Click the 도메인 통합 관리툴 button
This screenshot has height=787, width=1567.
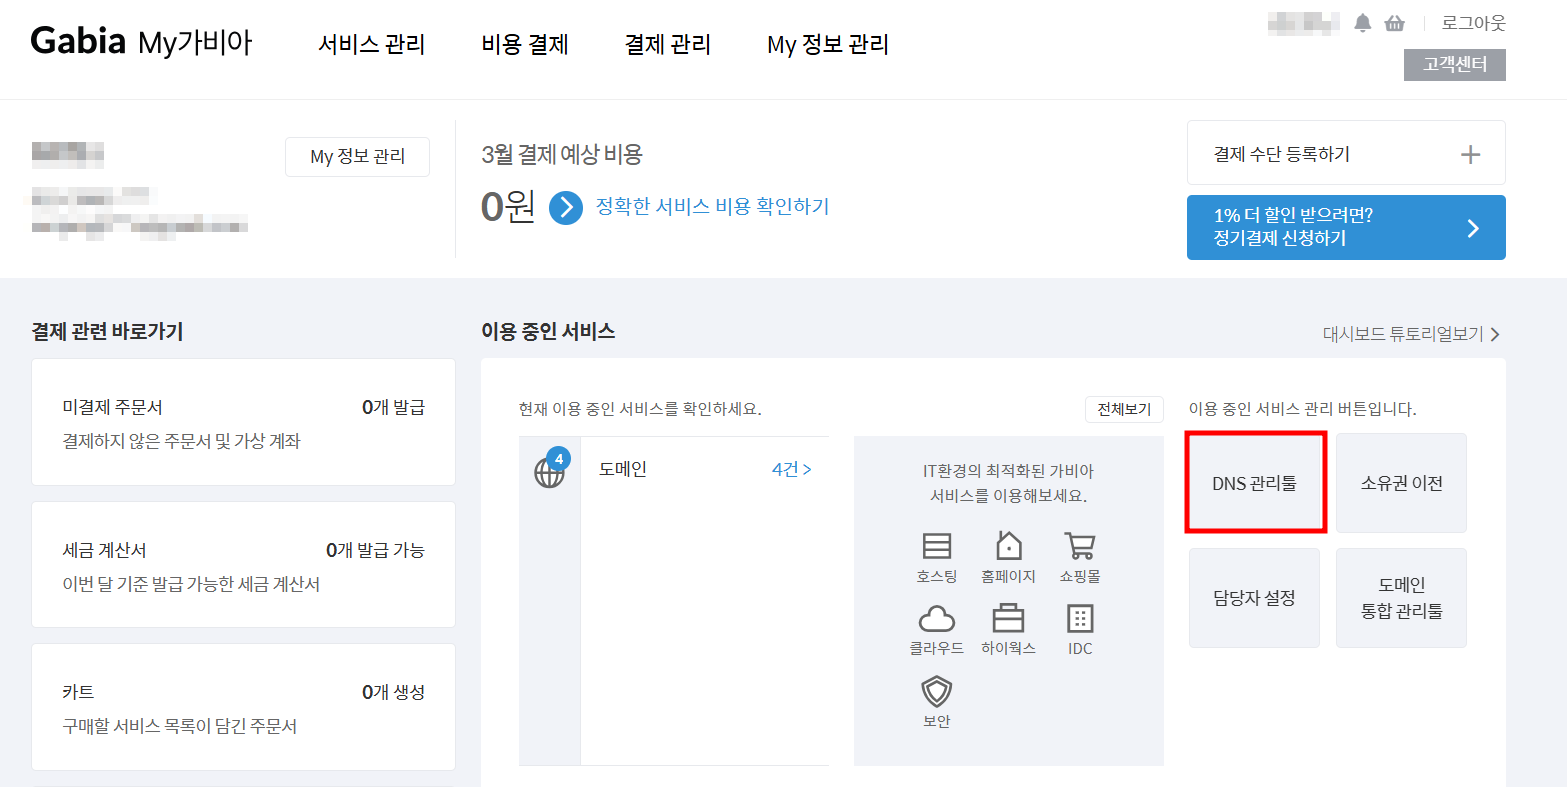[1401, 598]
